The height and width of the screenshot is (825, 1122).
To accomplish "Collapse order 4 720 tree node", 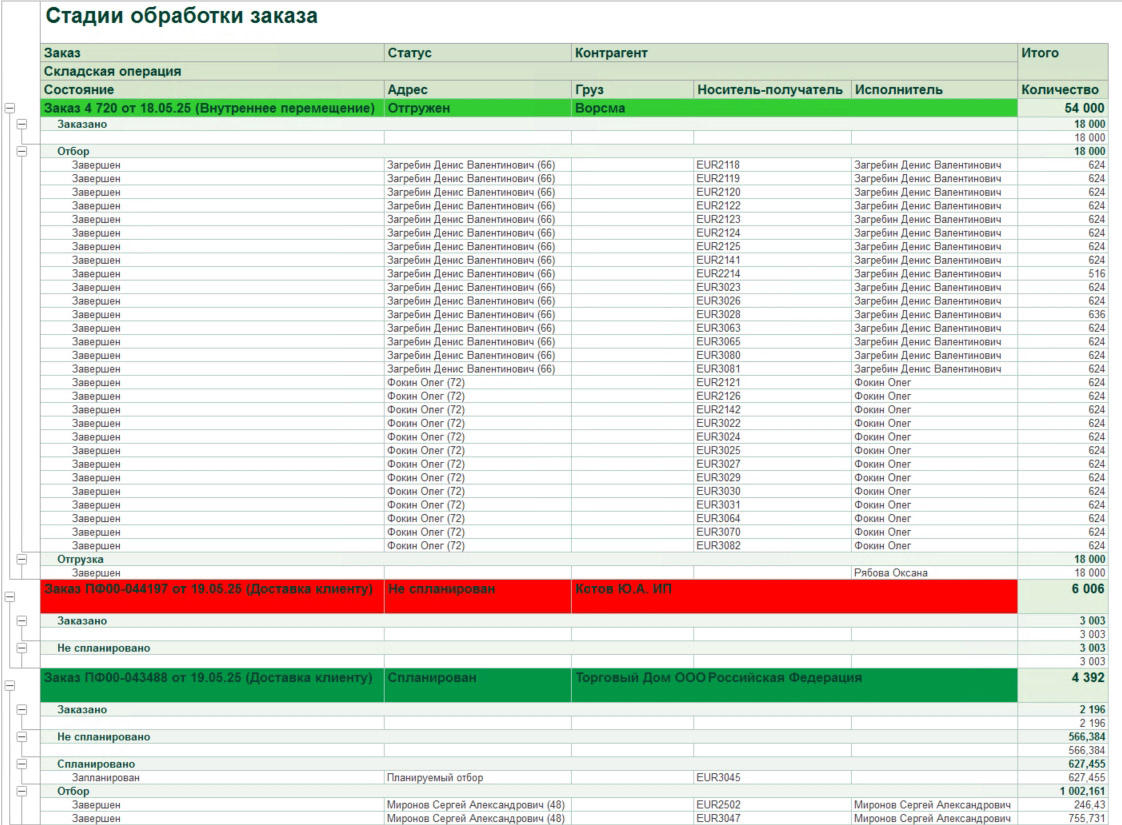I will 10,108.
